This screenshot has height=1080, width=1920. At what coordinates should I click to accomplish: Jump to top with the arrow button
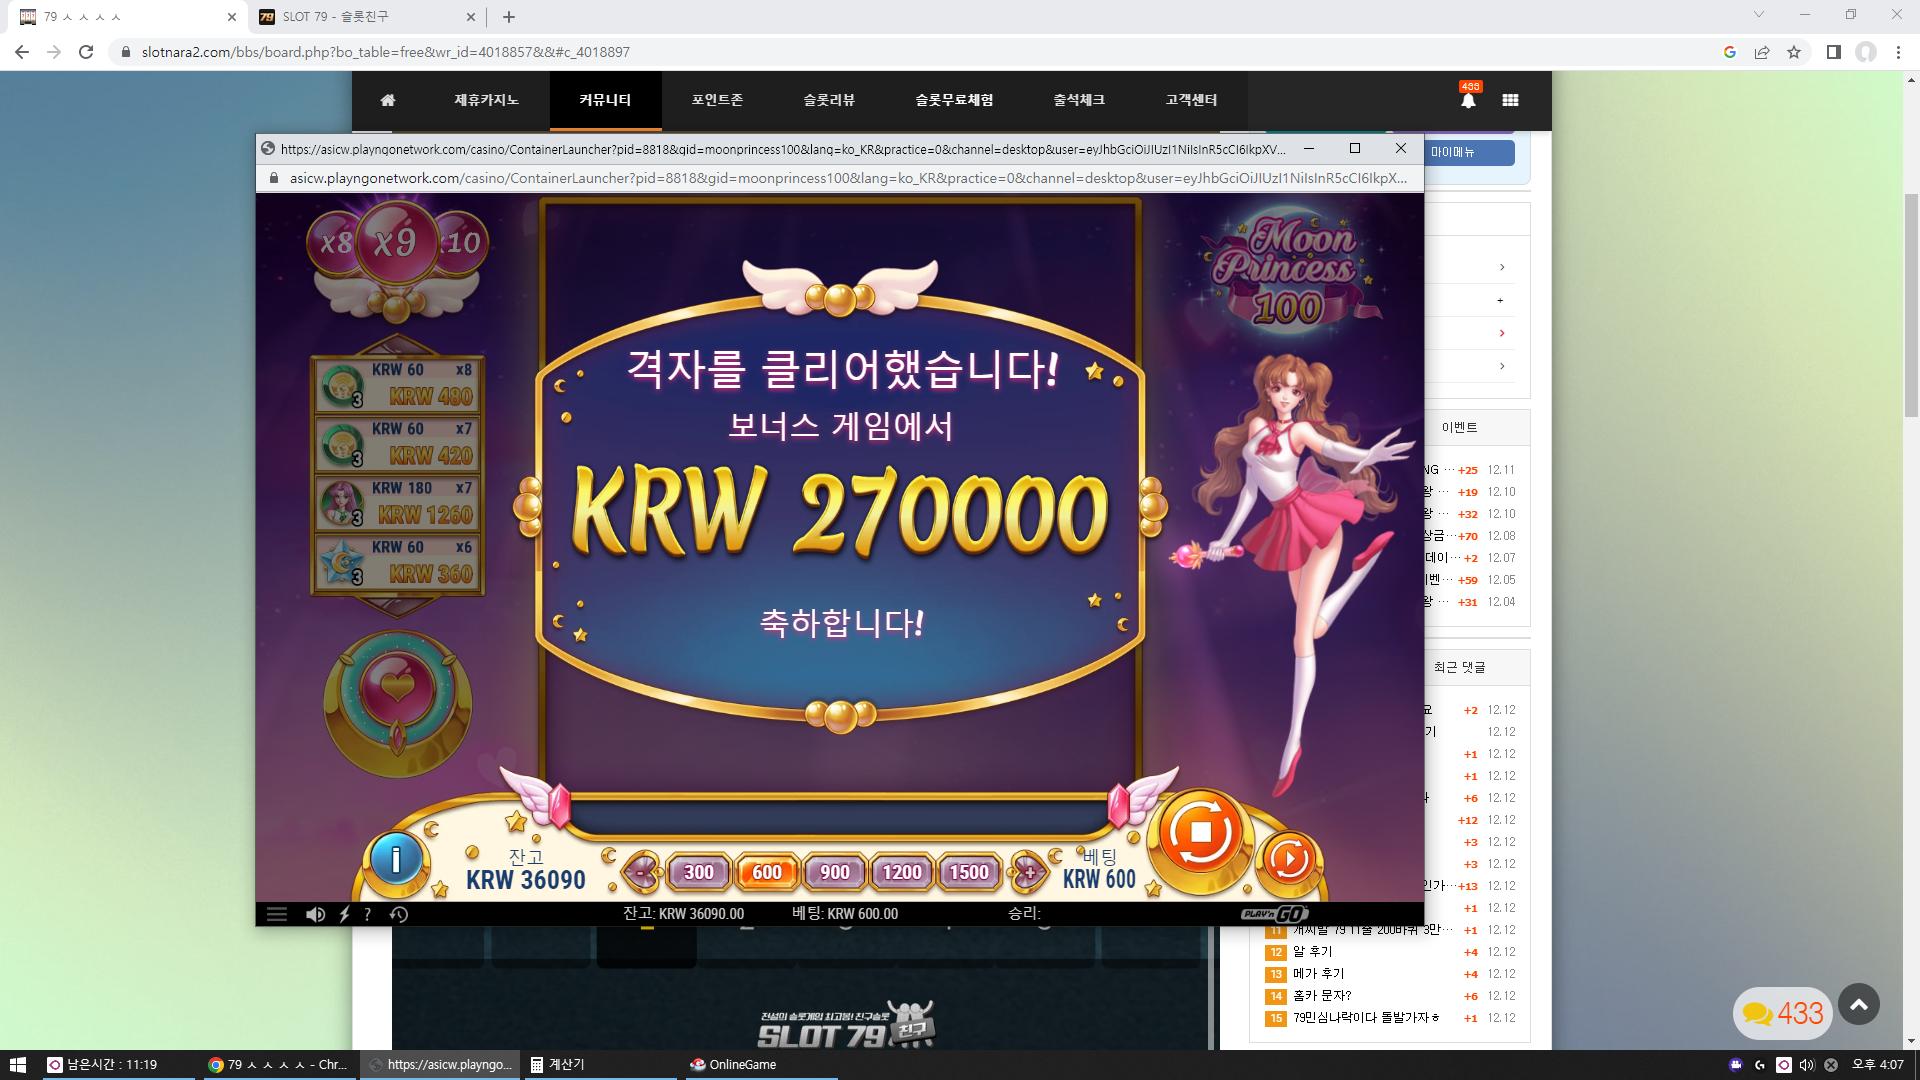(x=1859, y=1005)
